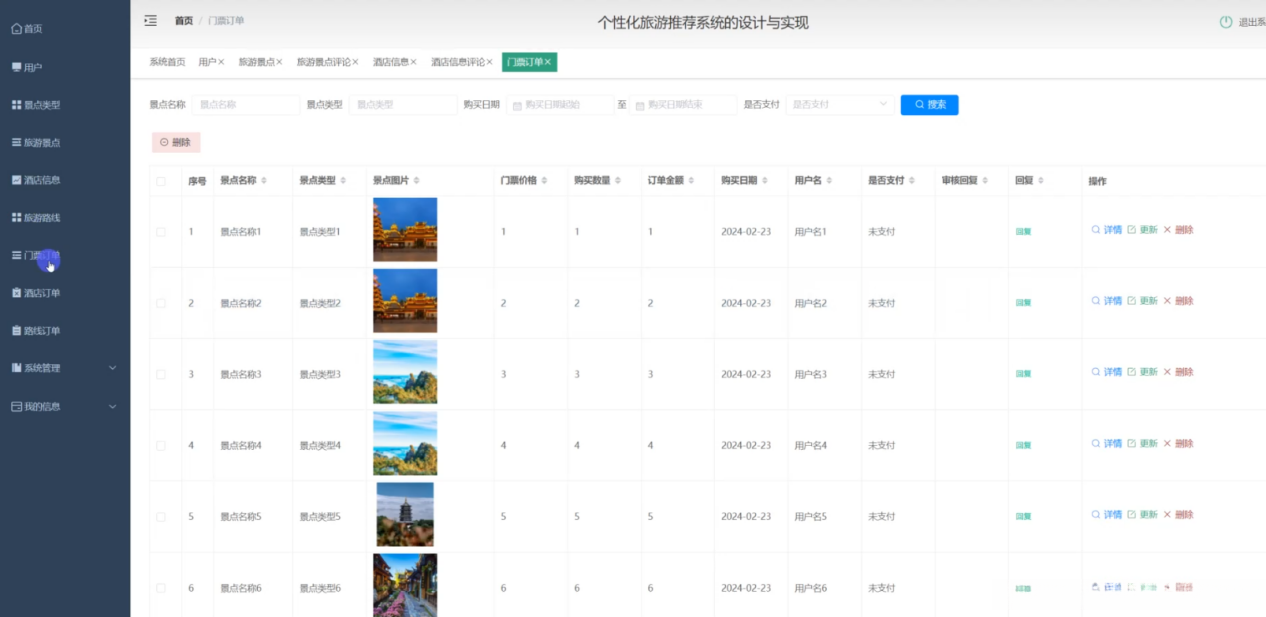This screenshot has height=617, width=1266.
Task: Open the 是否支付 dropdown filter
Action: 839,104
